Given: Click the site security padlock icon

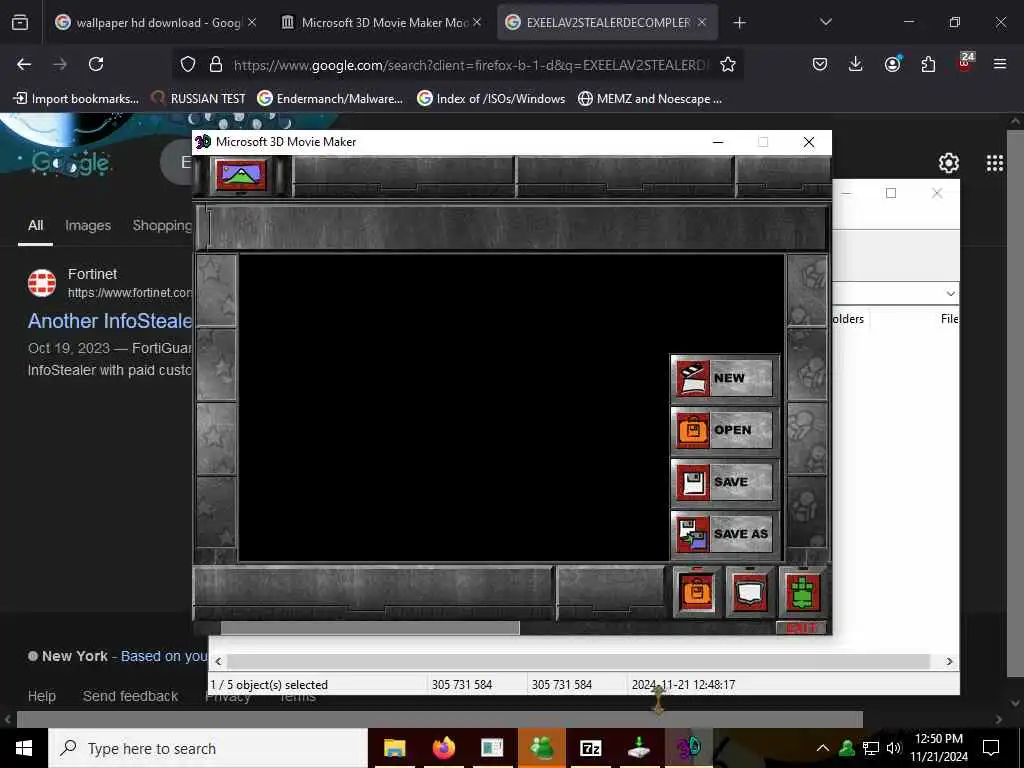Looking at the screenshot, I should coord(216,64).
